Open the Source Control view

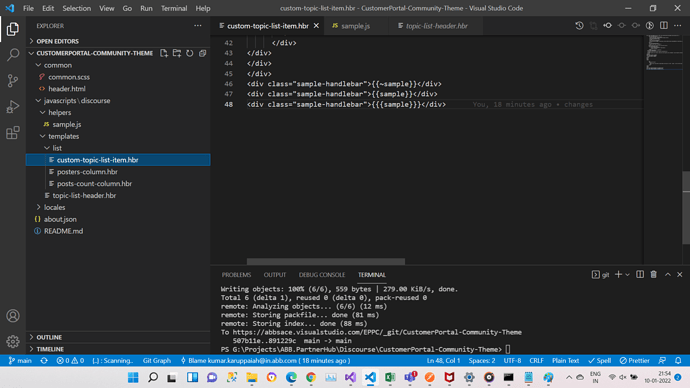13,81
